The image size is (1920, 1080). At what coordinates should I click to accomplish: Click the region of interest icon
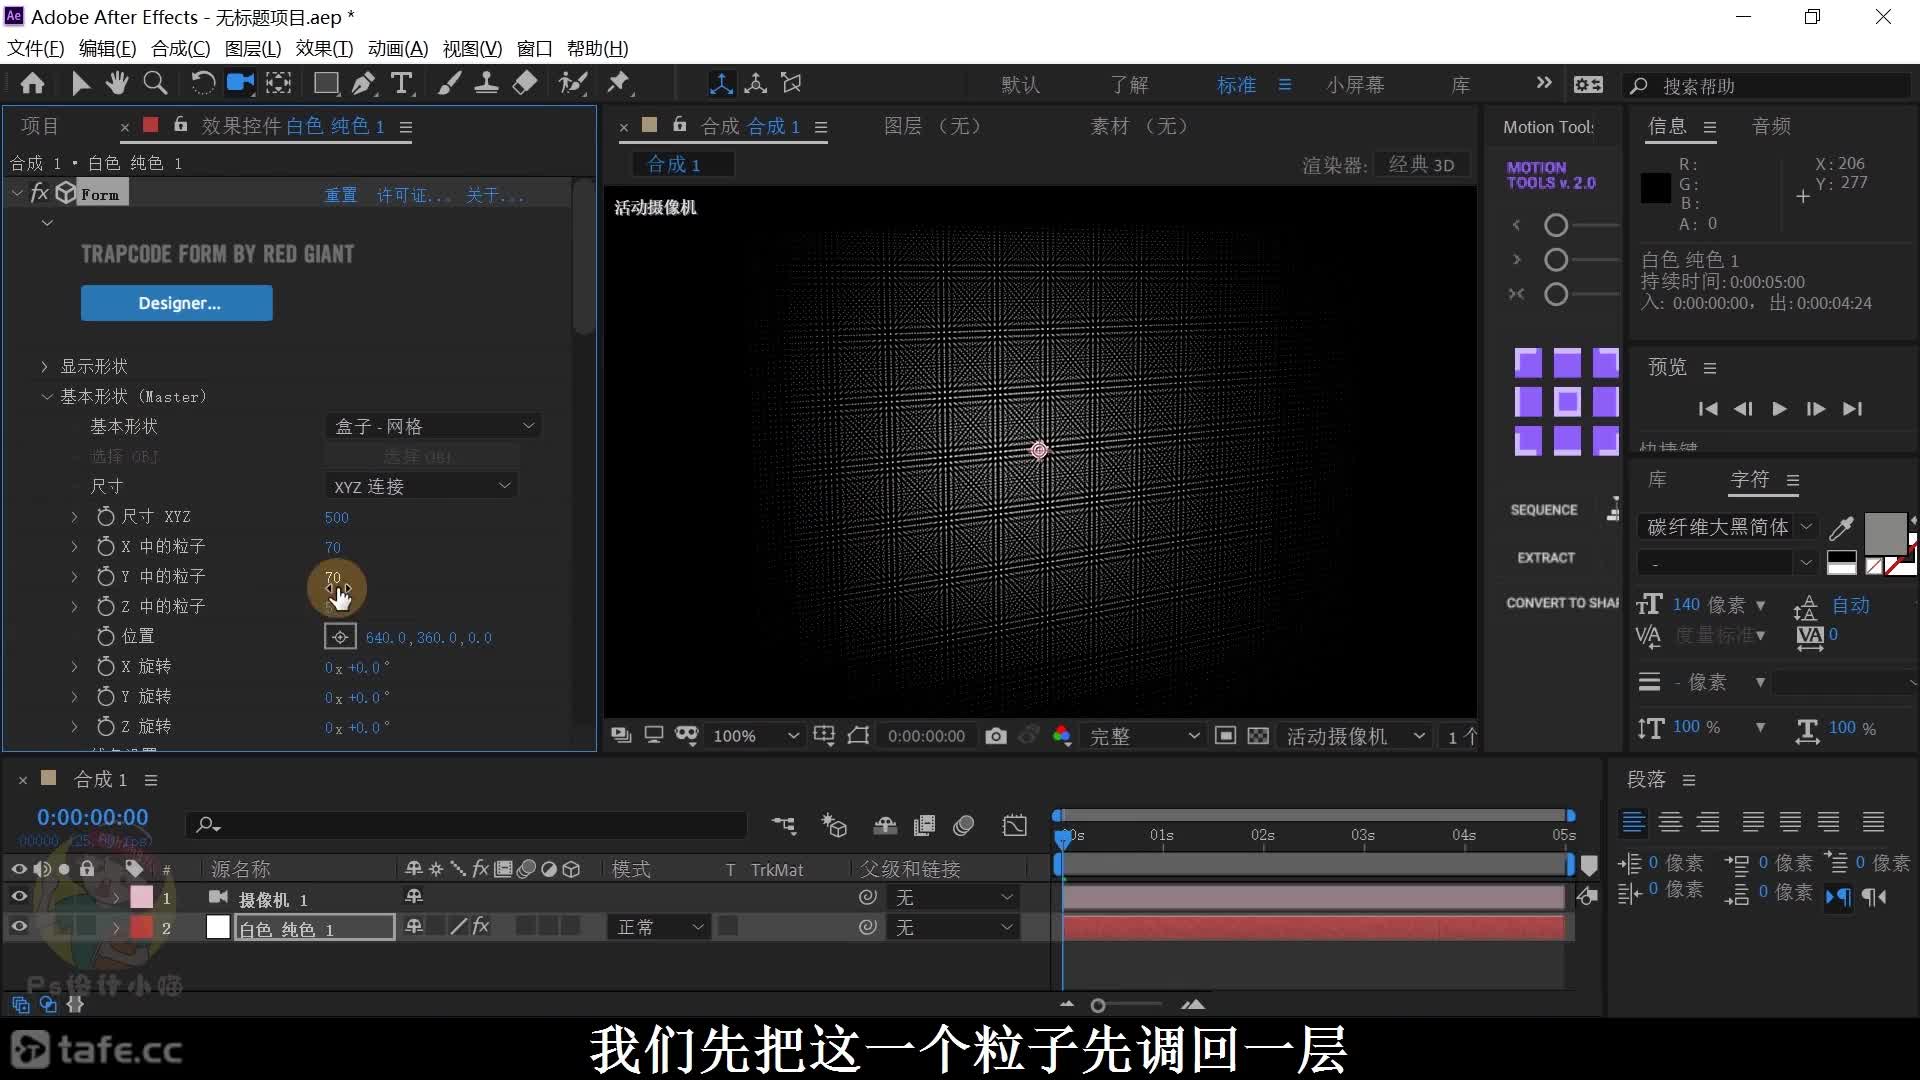pos(1225,736)
